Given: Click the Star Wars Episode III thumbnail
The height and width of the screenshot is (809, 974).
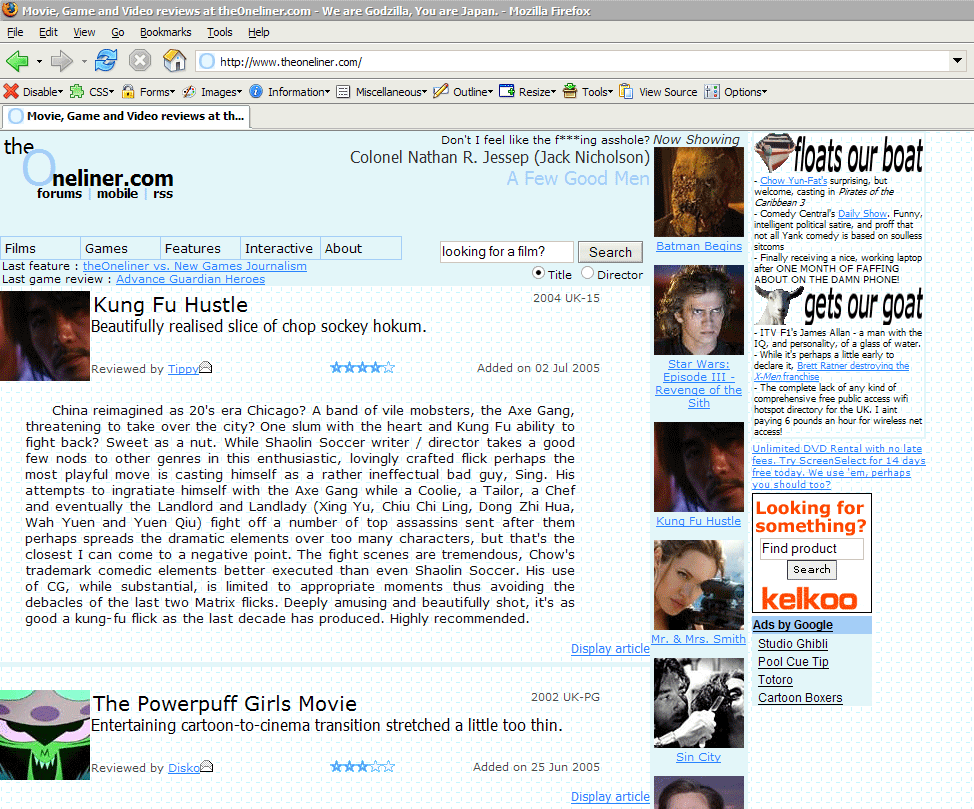Looking at the screenshot, I should (x=699, y=310).
